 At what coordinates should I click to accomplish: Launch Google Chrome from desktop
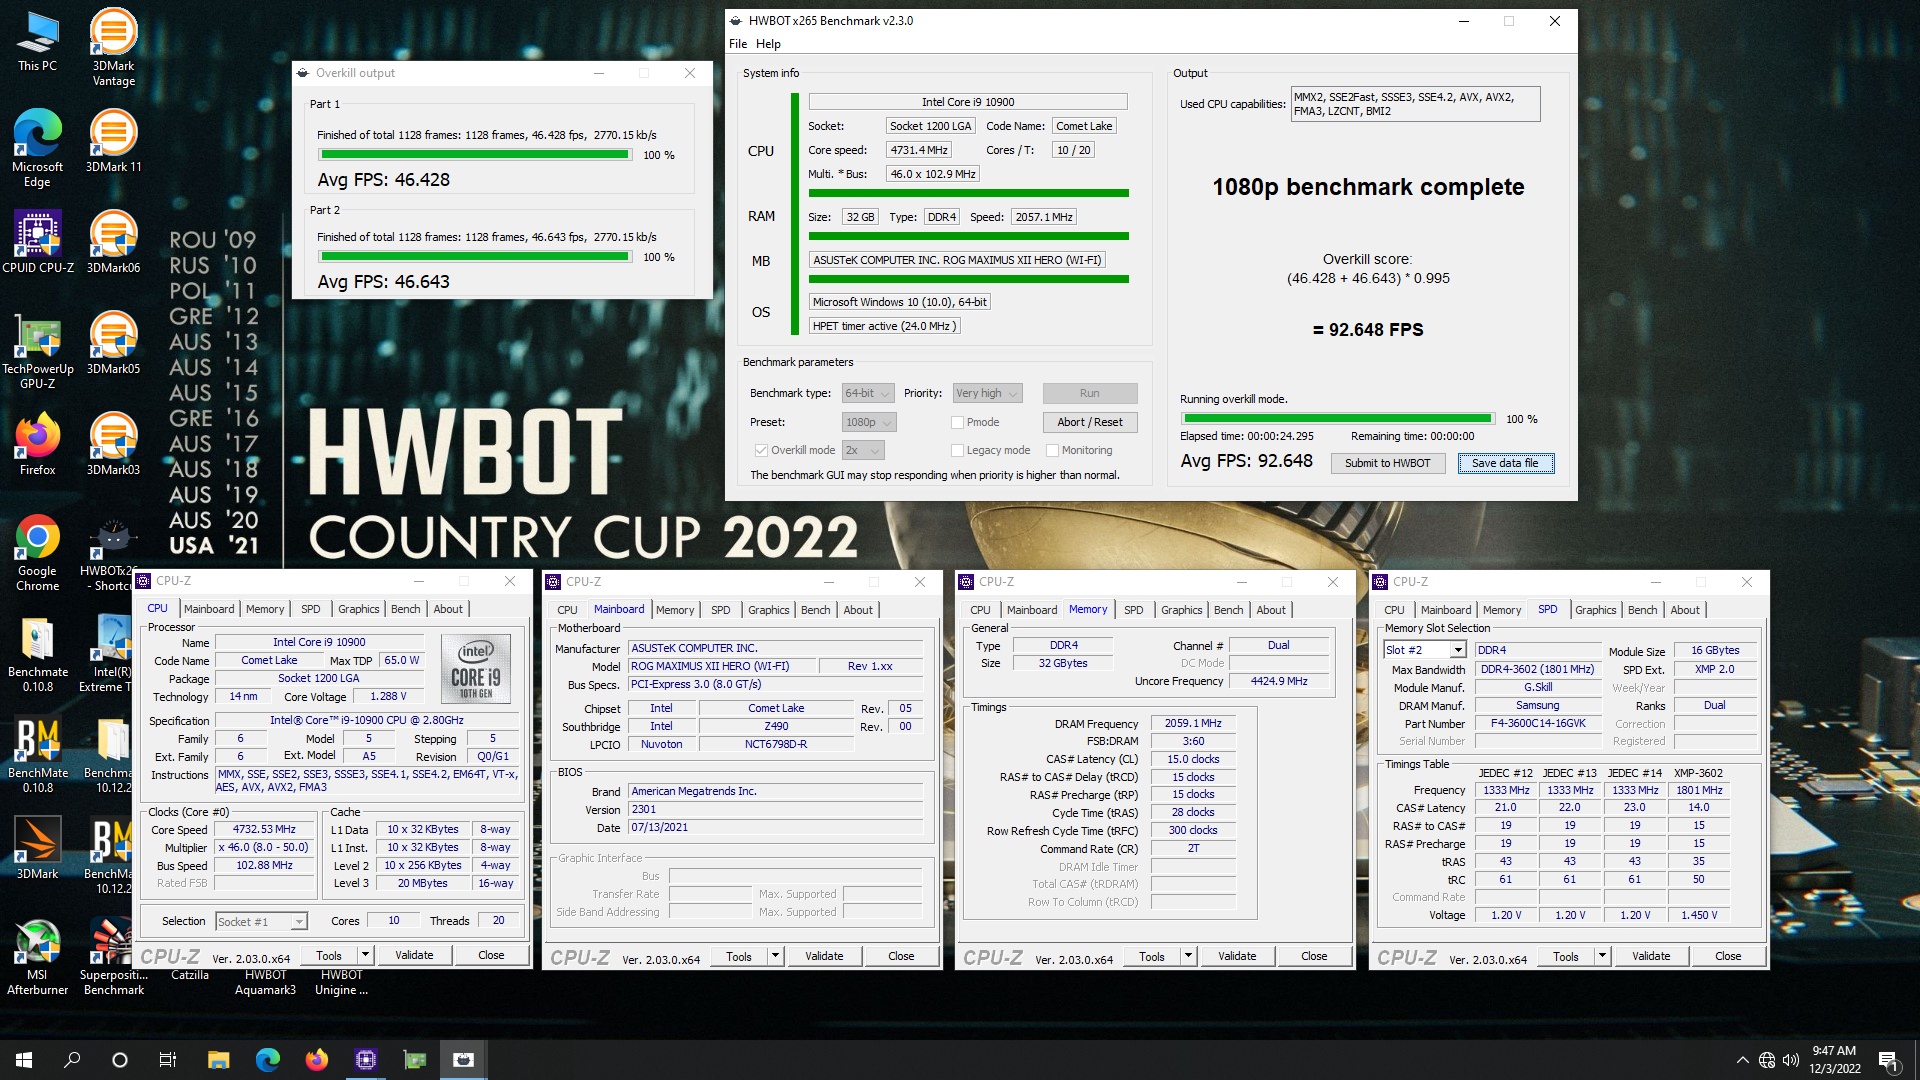pos(37,553)
